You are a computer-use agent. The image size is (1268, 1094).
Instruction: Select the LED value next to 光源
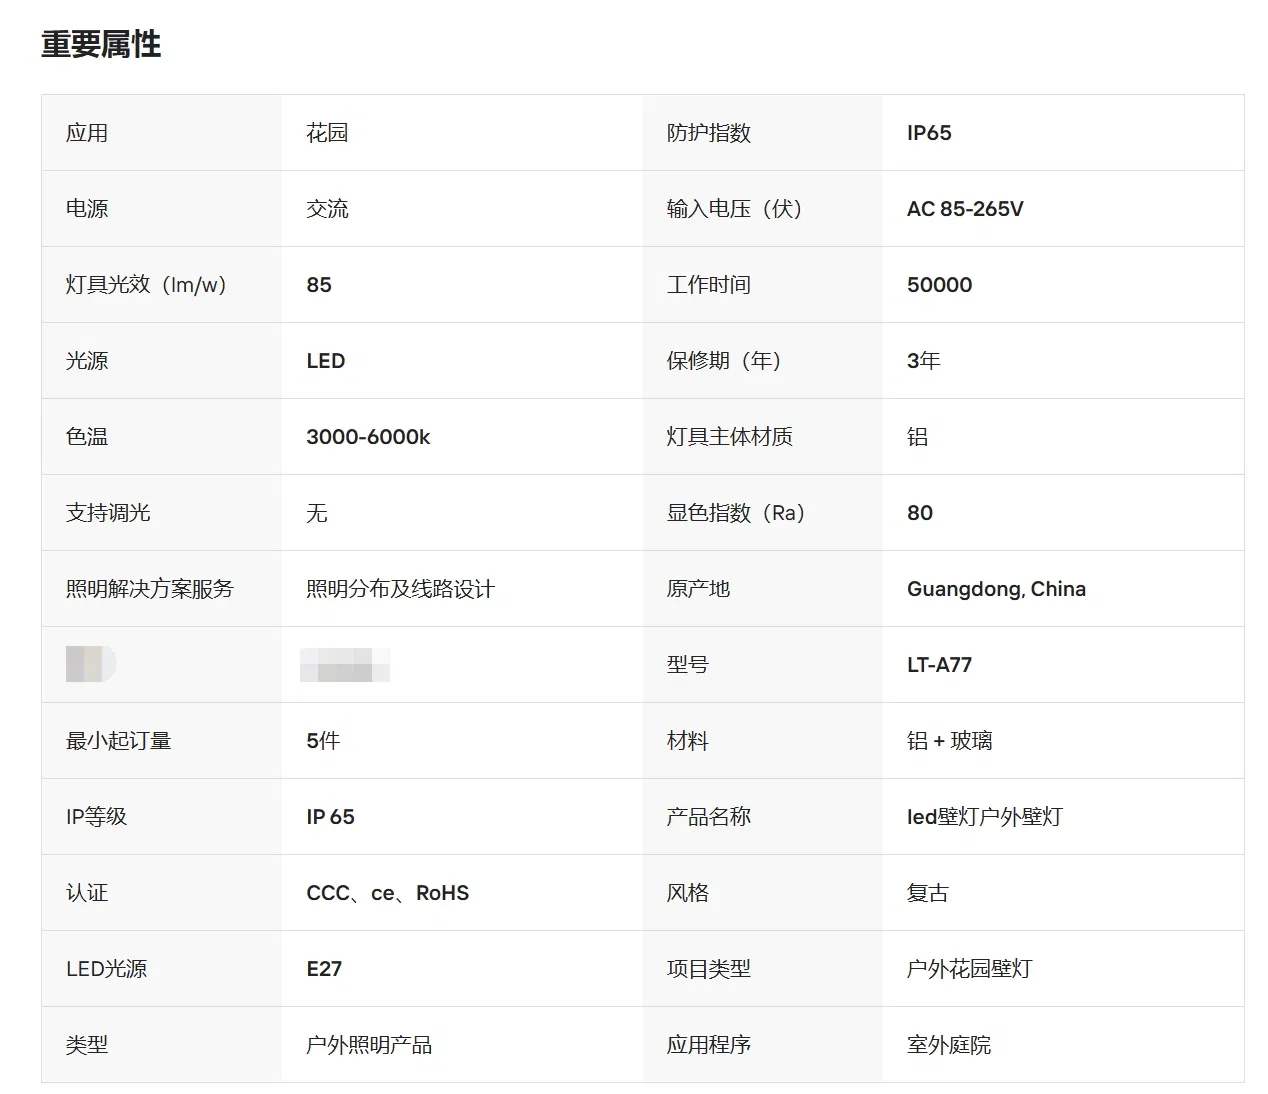(x=326, y=361)
